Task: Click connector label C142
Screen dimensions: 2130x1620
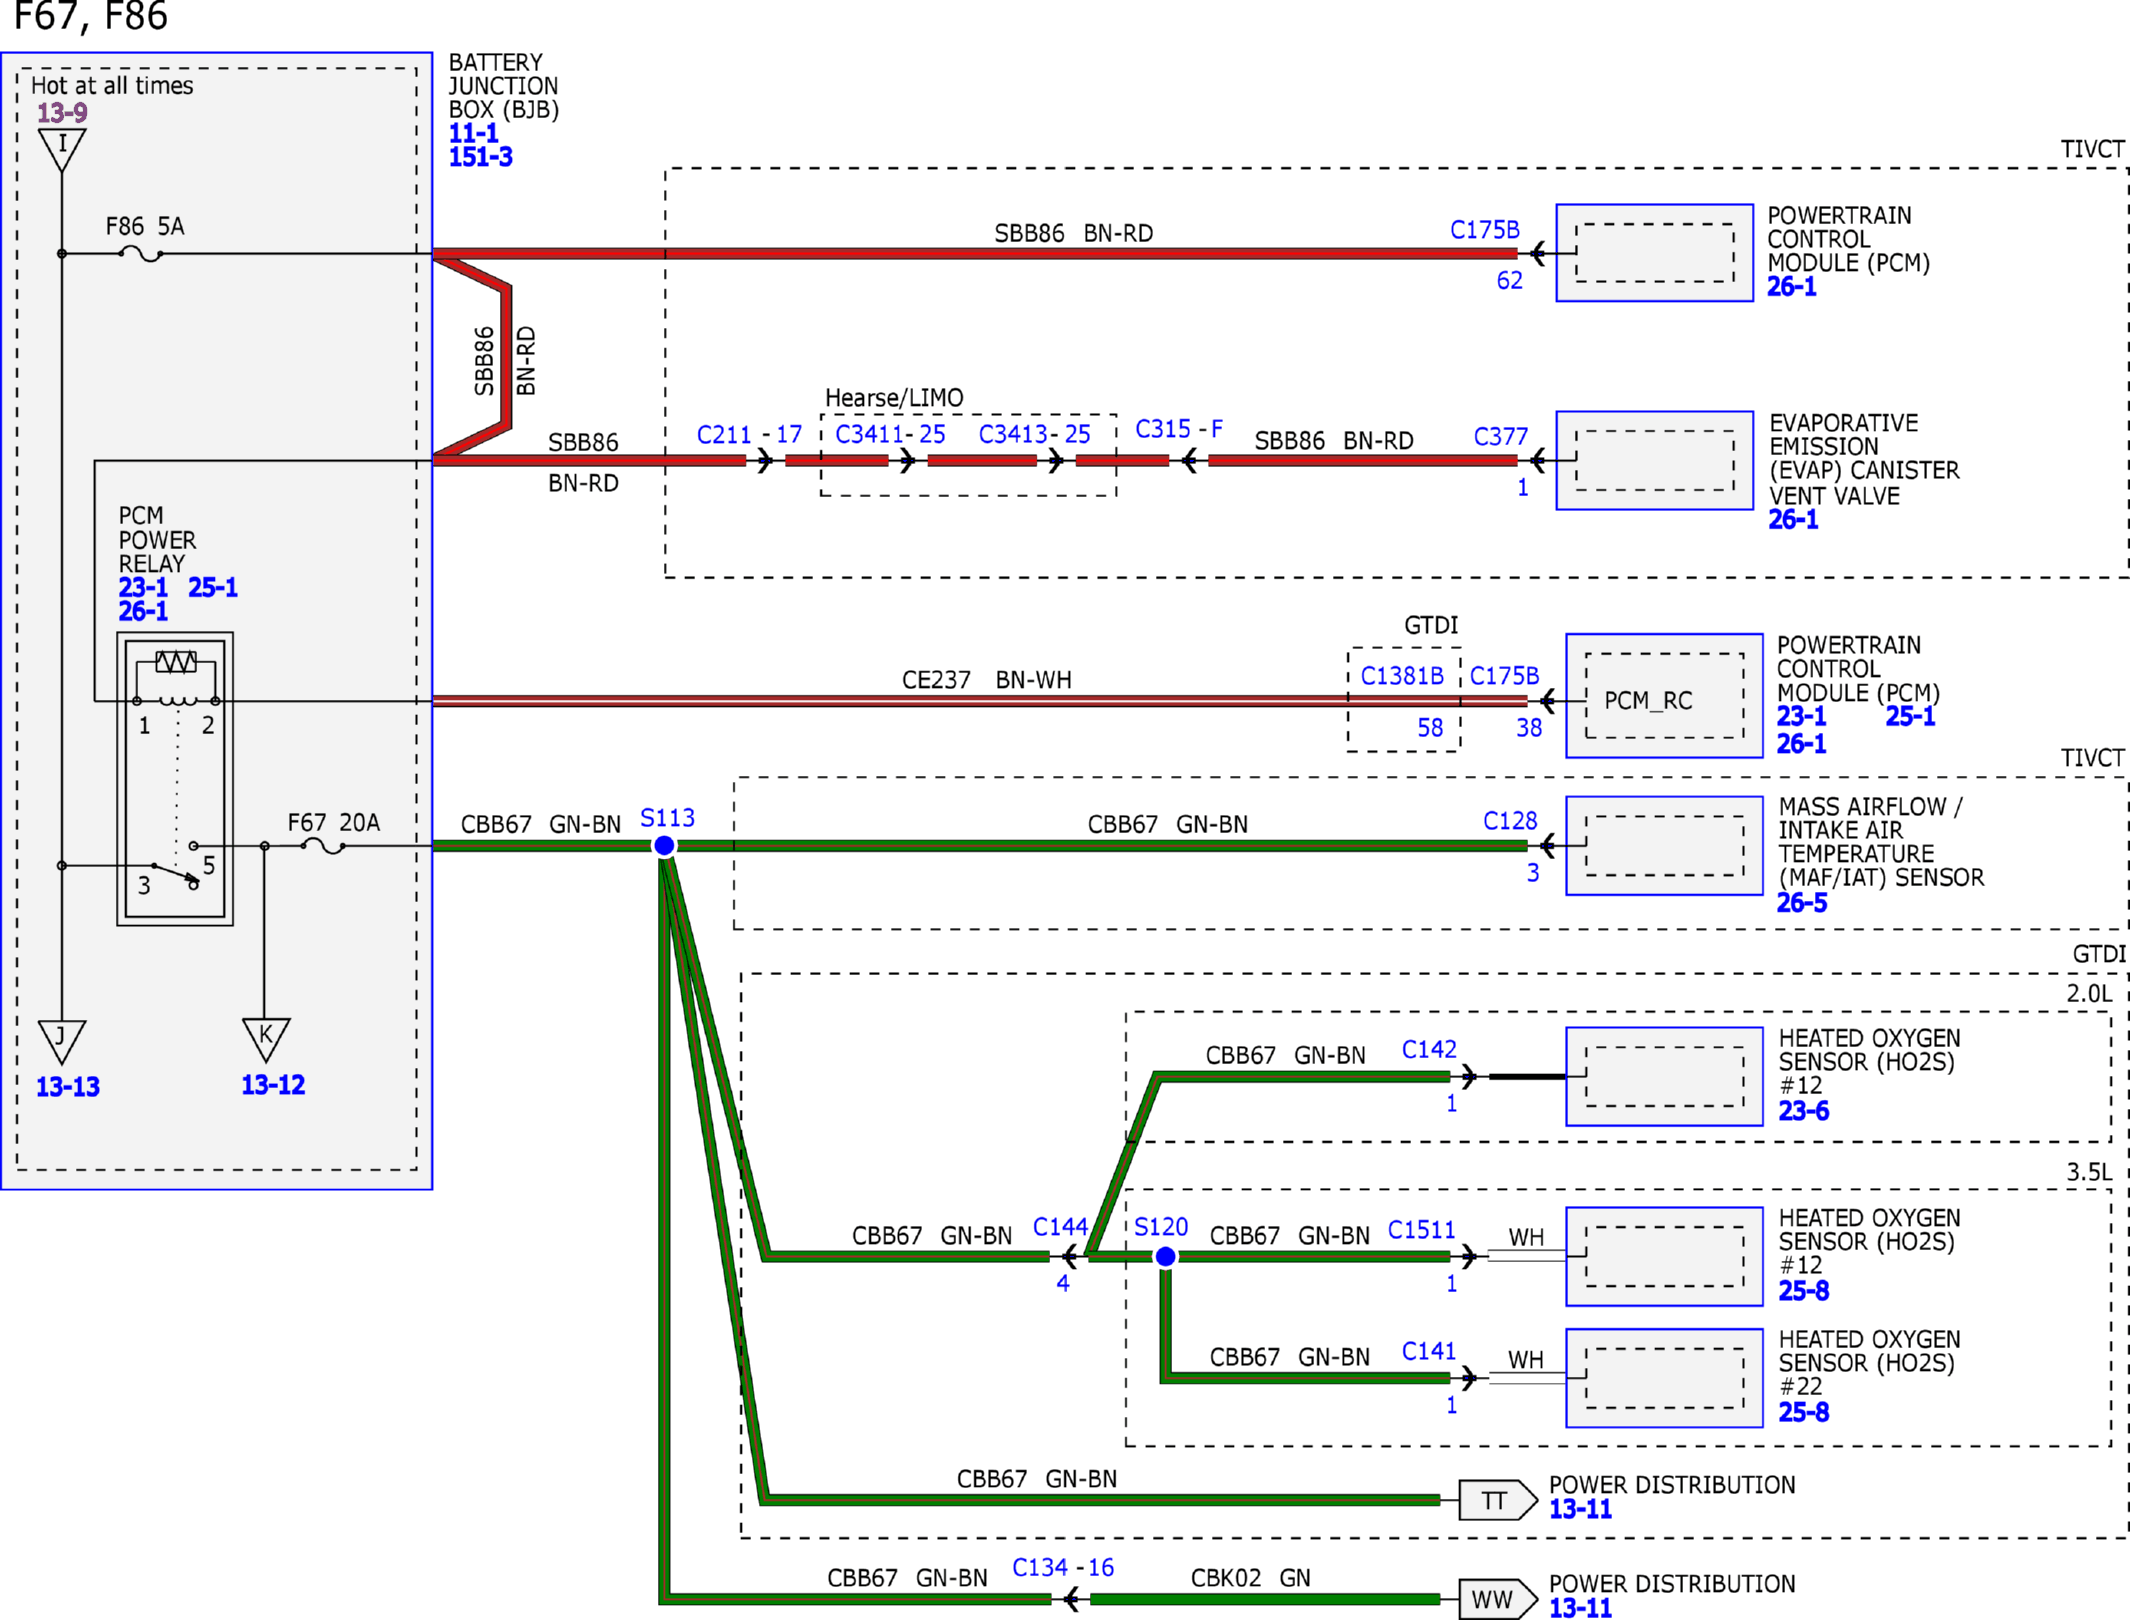Action: coord(1429,1049)
